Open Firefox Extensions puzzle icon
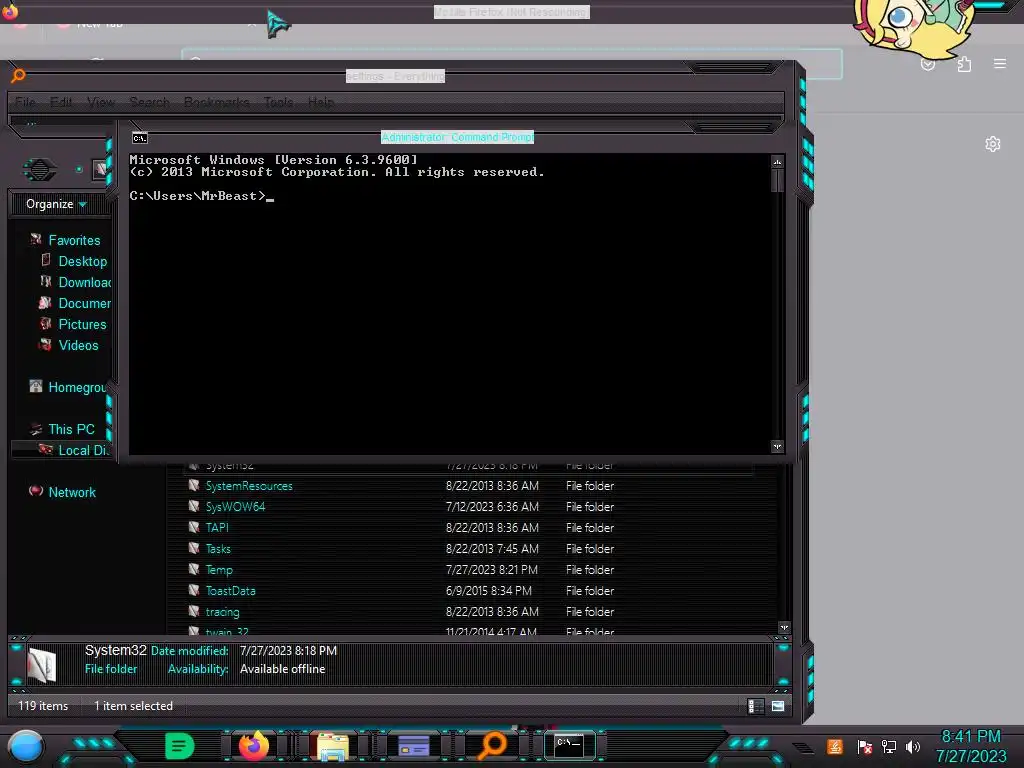Screen dimensions: 1024x768 [x=964, y=63]
